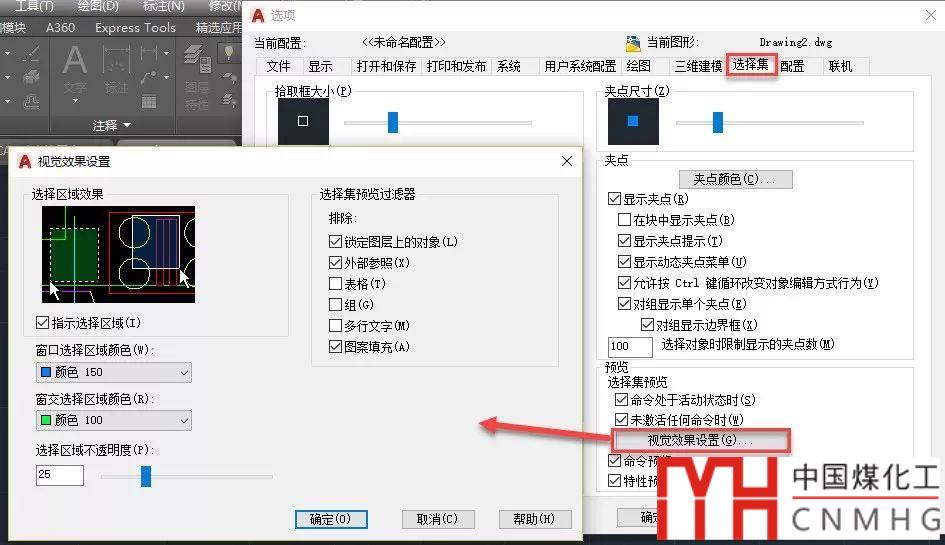Expand dropdown arrow under 文字 tool

coord(75,101)
